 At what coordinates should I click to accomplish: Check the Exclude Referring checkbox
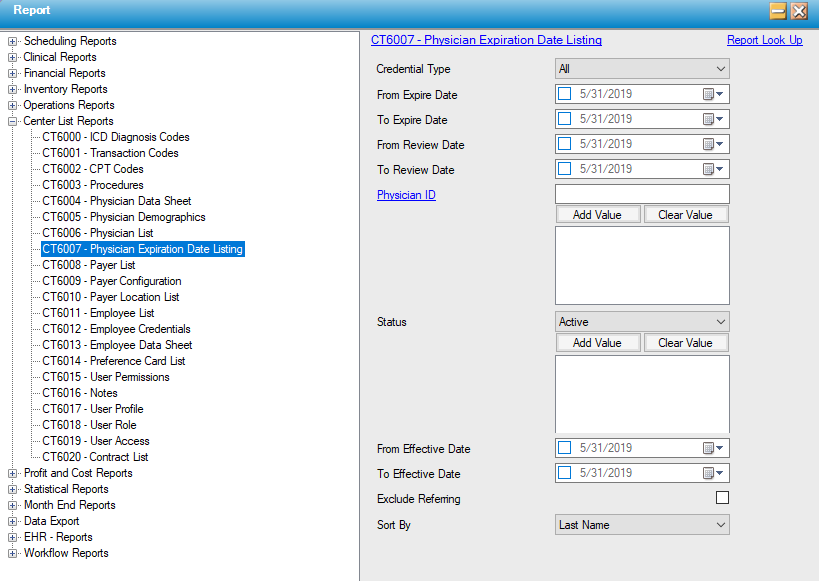coord(722,498)
